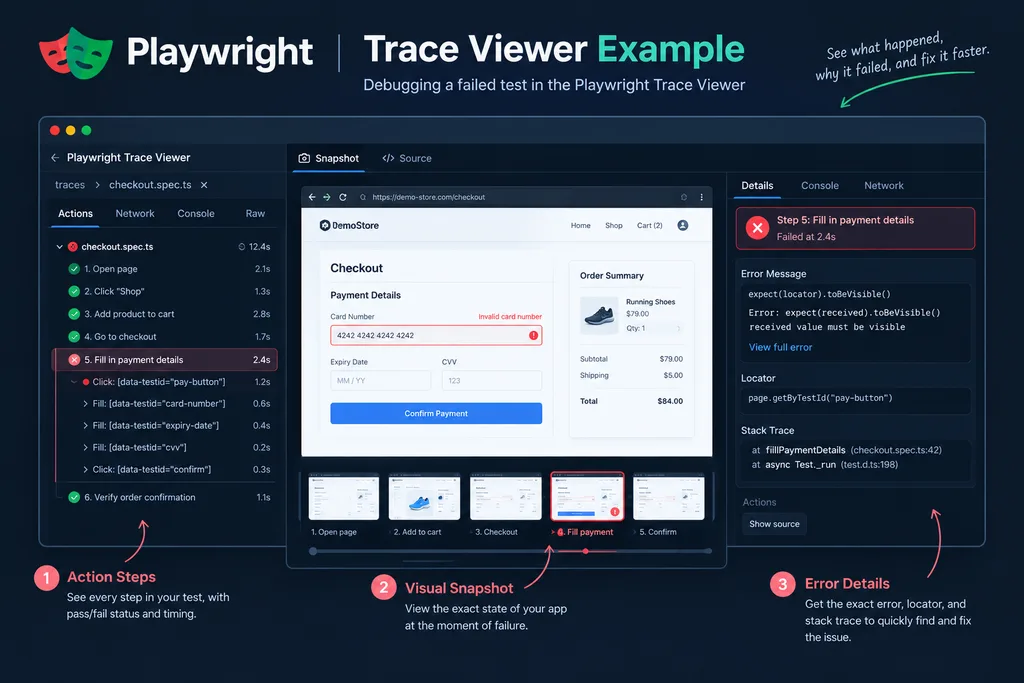1024x683 pixels.
Task: Open the Home link in DemoStore
Action: tap(581, 225)
